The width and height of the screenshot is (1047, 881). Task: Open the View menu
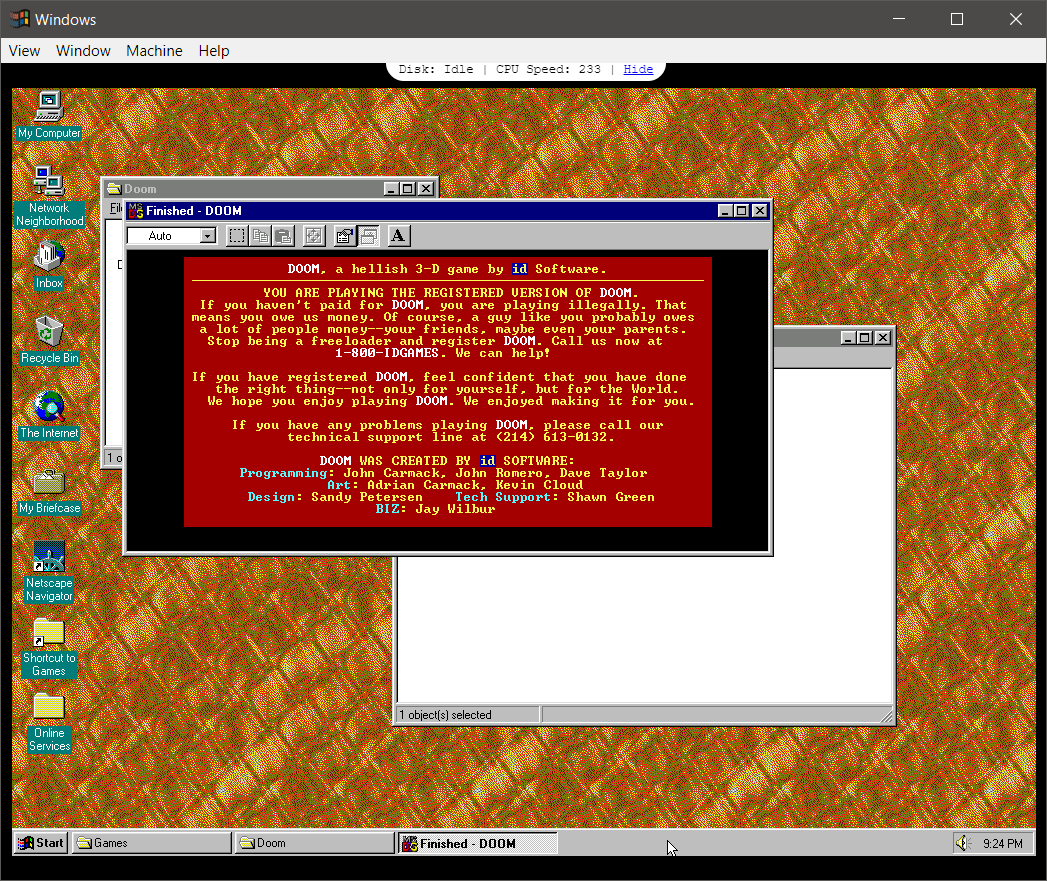coord(24,51)
